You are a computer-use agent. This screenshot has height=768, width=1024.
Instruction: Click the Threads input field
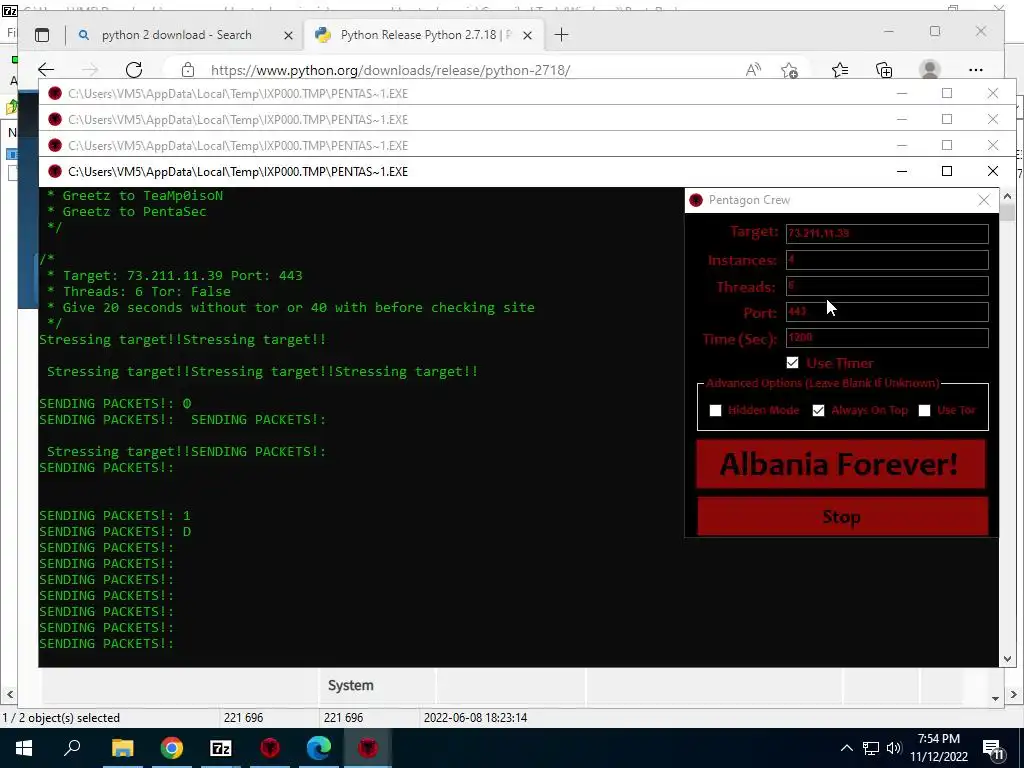click(x=887, y=285)
